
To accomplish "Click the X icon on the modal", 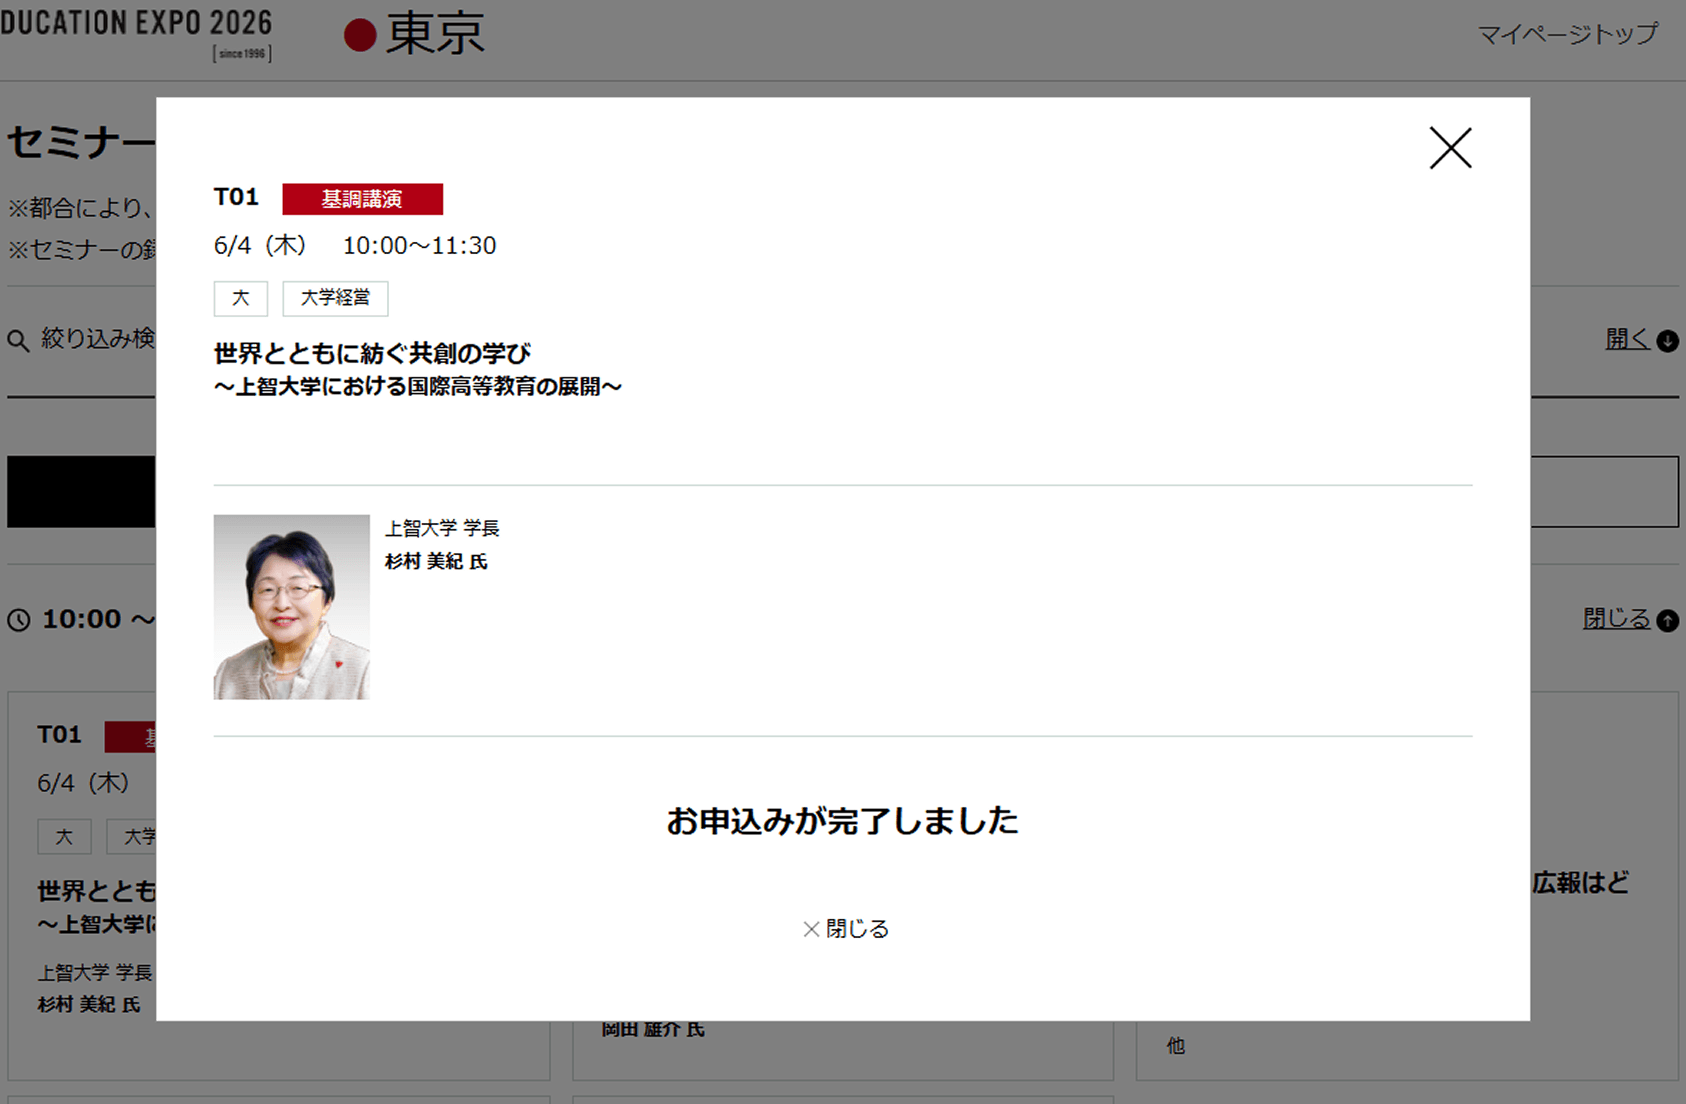I will click(x=1450, y=147).
